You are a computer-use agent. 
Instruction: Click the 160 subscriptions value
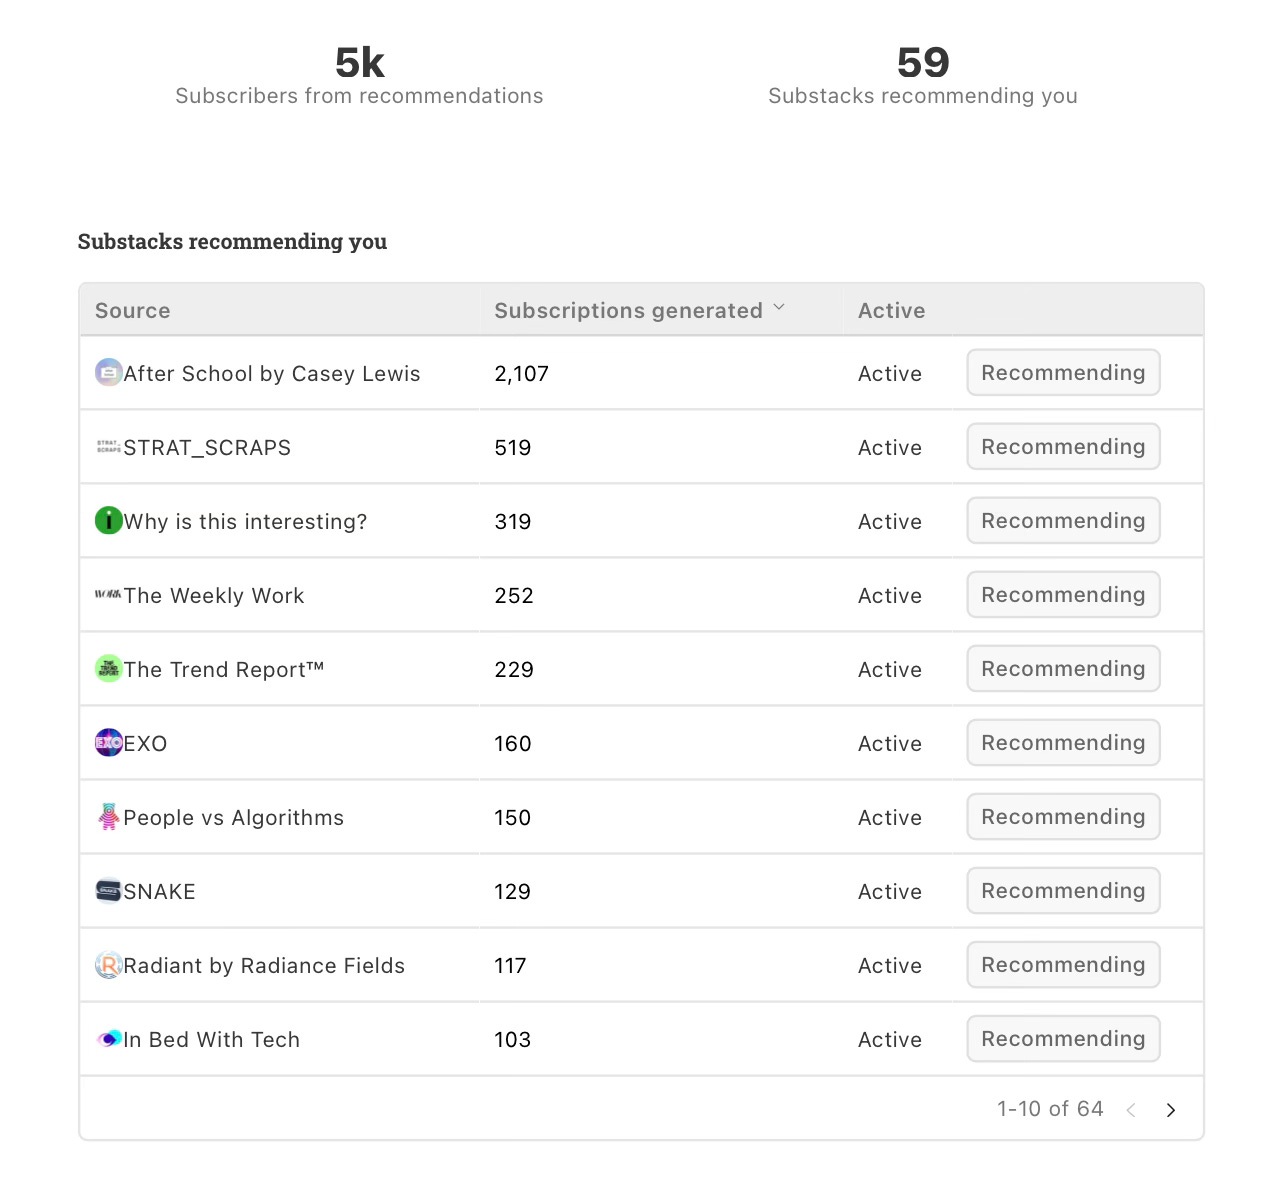[513, 744]
